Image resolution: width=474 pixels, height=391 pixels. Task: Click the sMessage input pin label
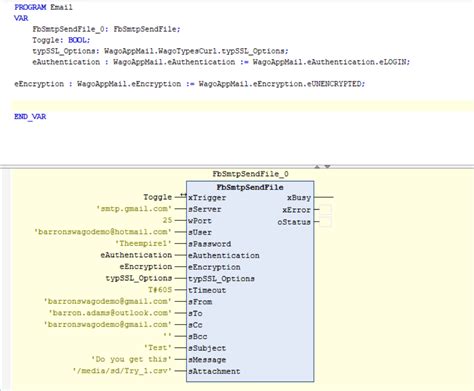(x=207, y=360)
